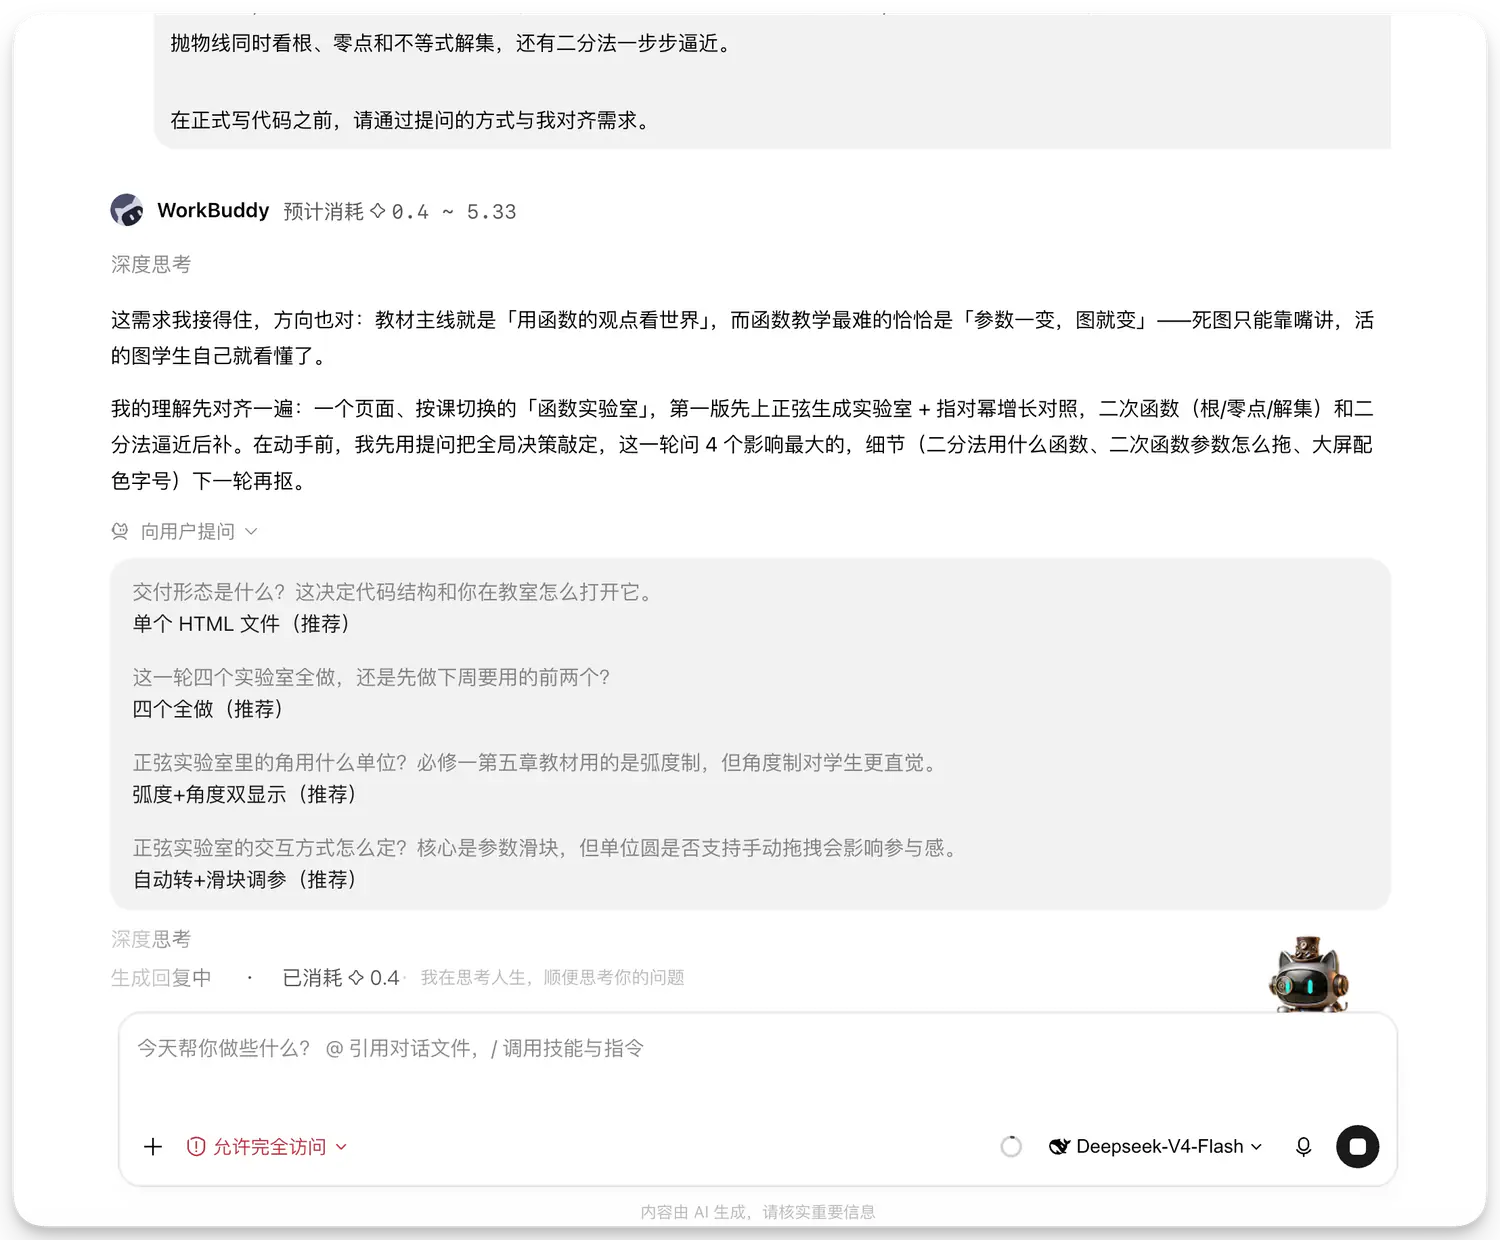Click the question about 正弦实验室的交互方式

548,848
